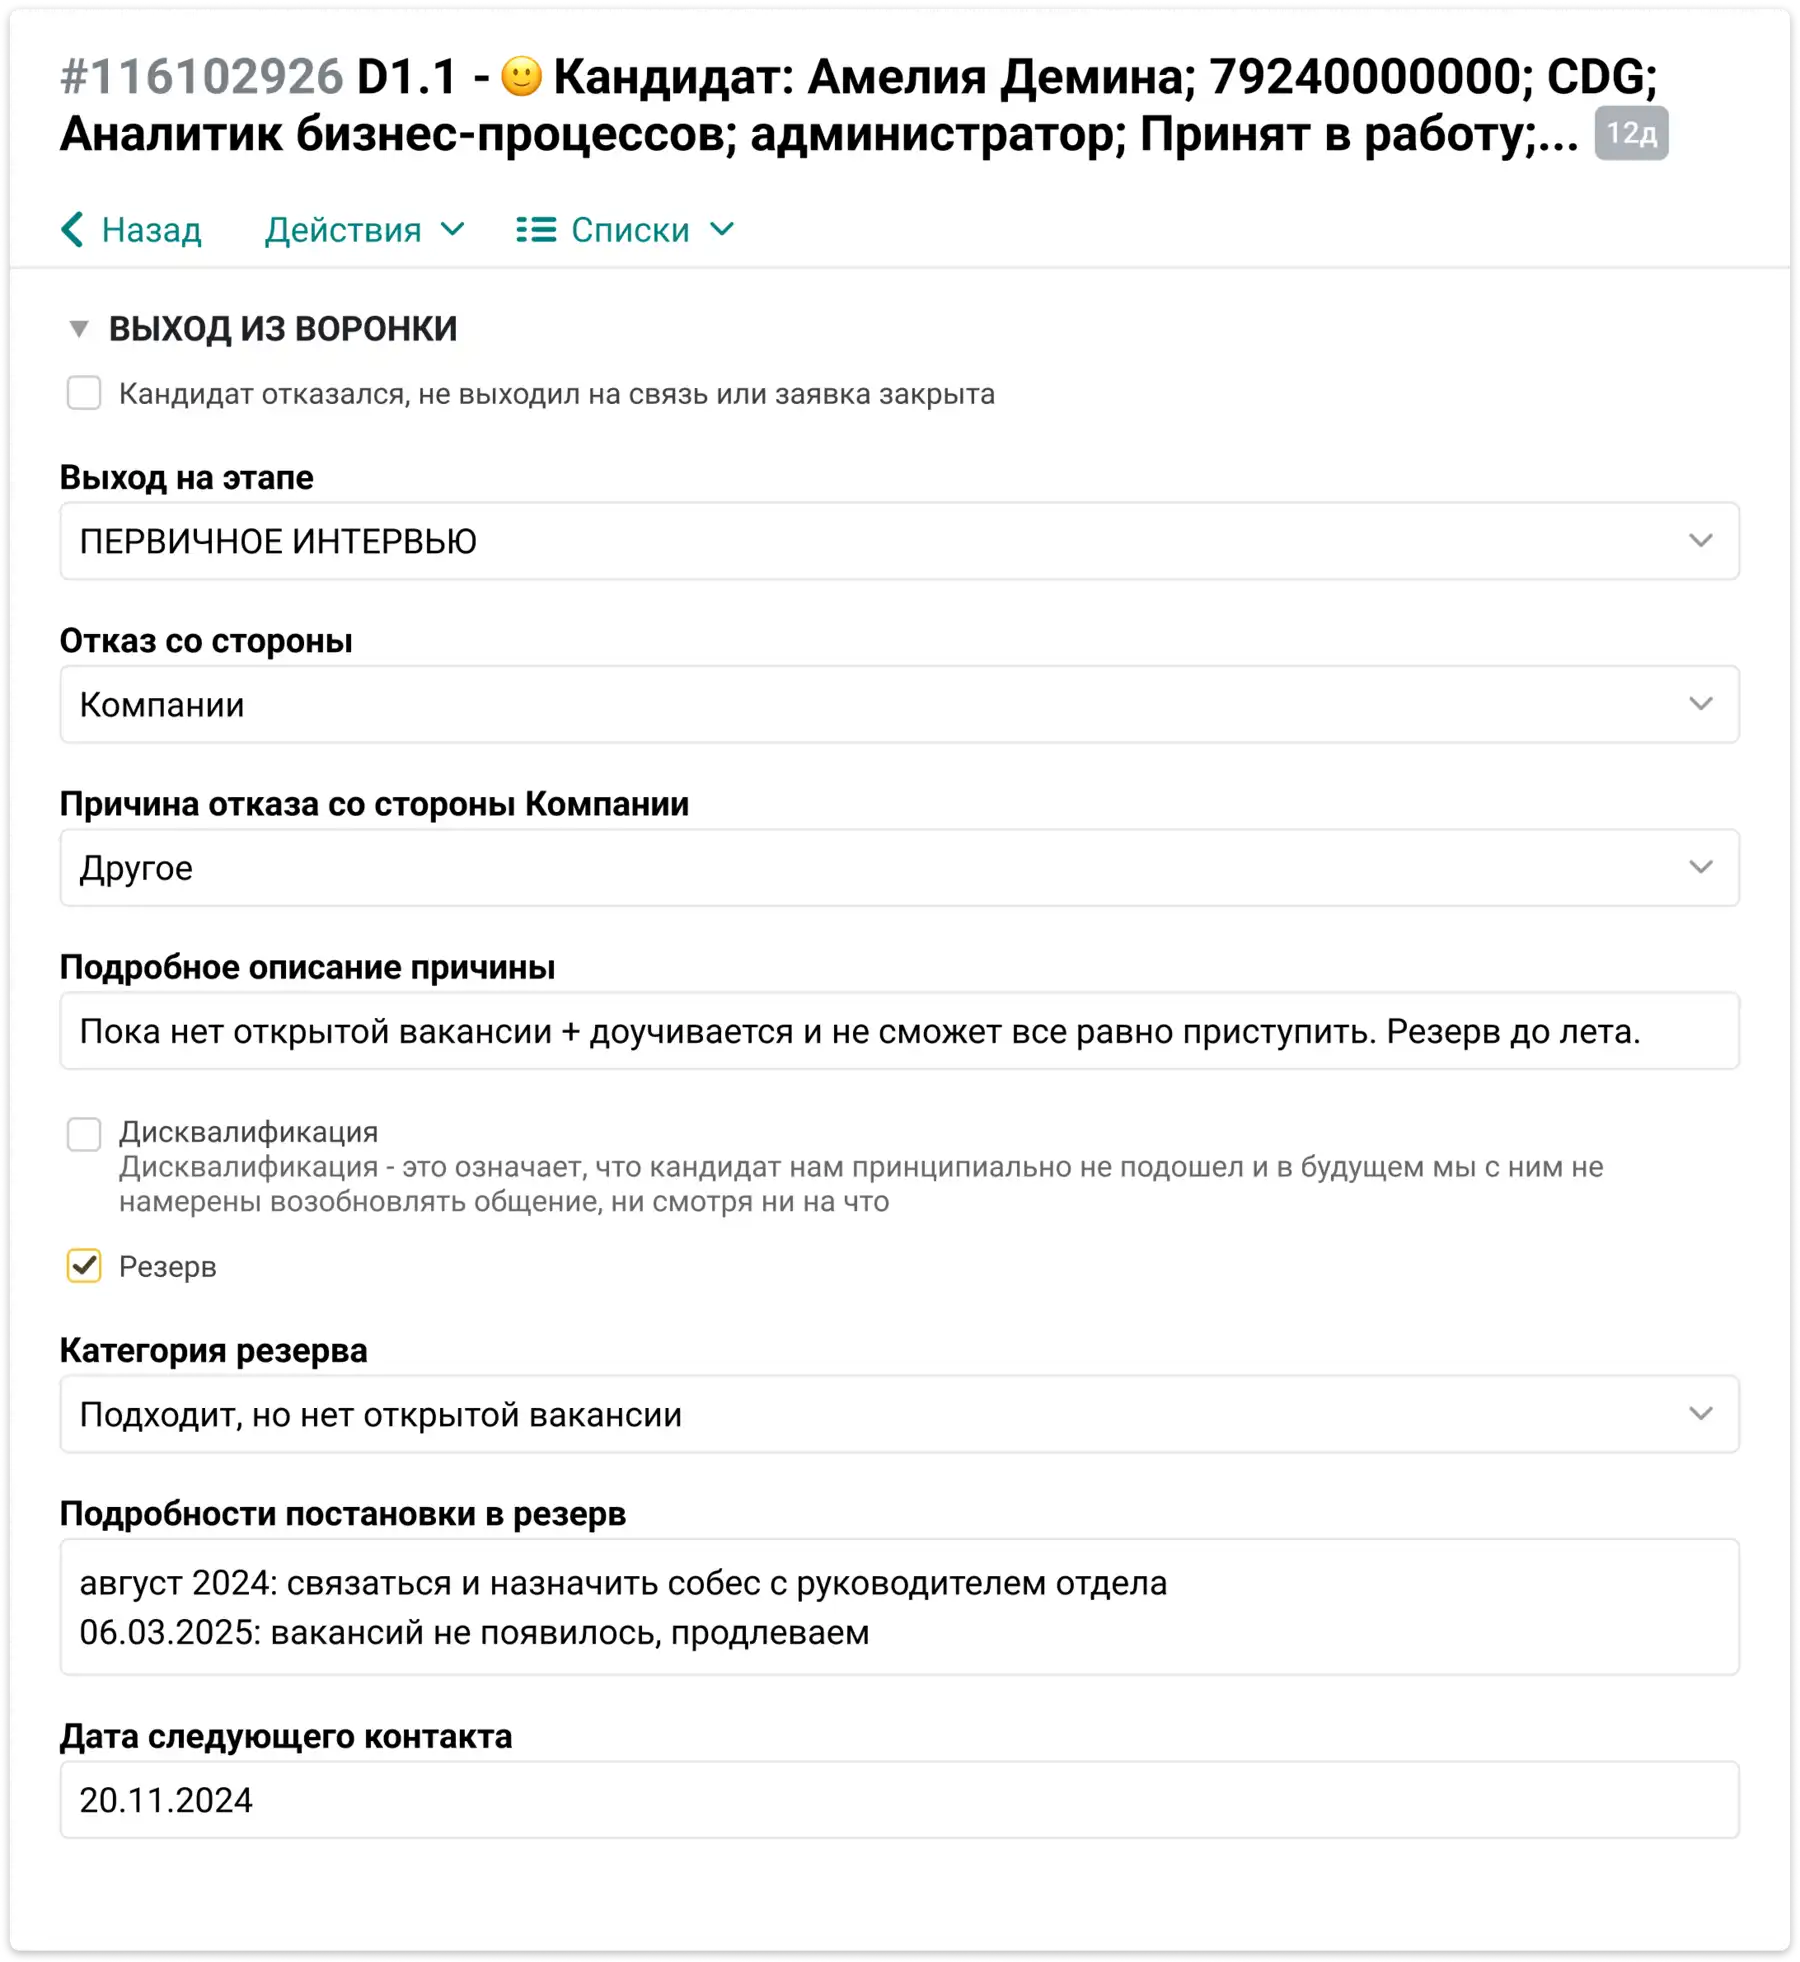Open the Отказ со стороны dropdown

tap(899, 704)
